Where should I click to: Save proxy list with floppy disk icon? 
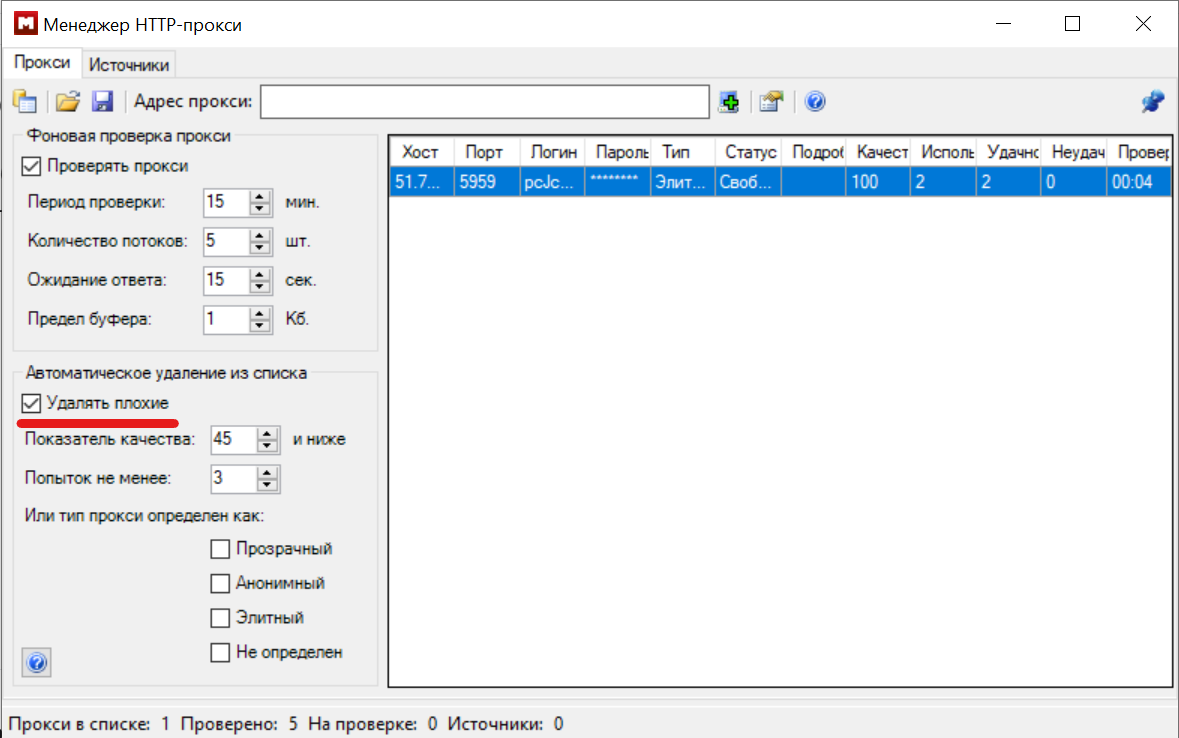(x=102, y=101)
